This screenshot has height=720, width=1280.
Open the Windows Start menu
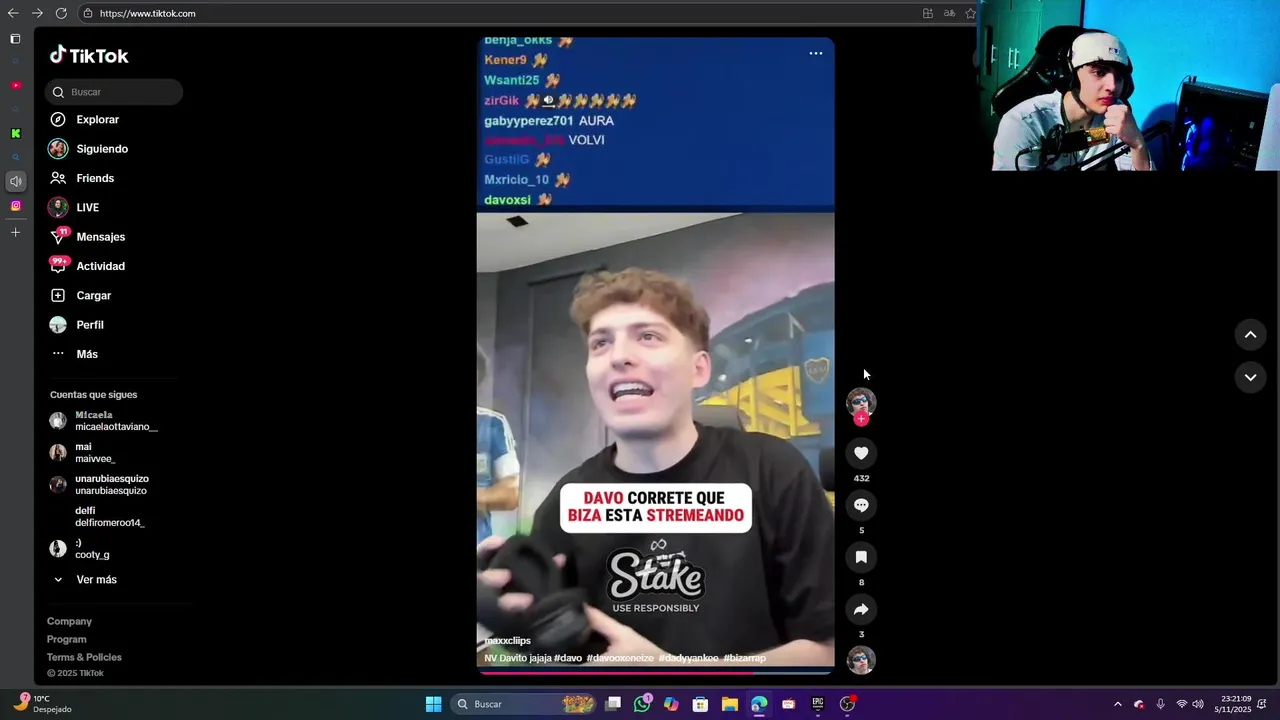433,704
